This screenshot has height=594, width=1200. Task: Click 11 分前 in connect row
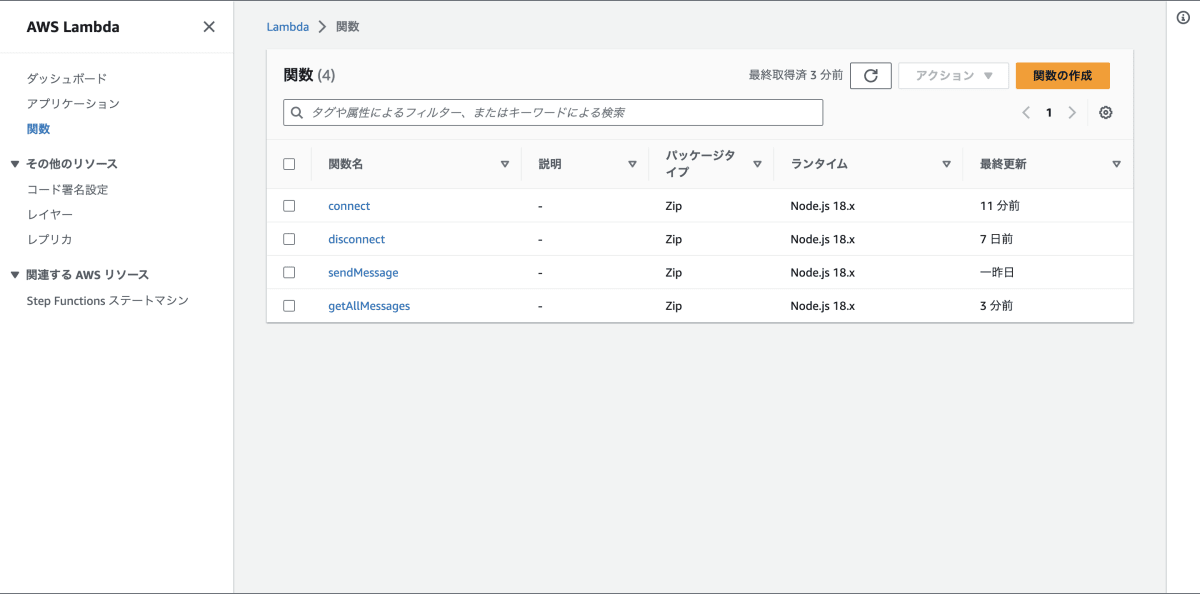1000,206
